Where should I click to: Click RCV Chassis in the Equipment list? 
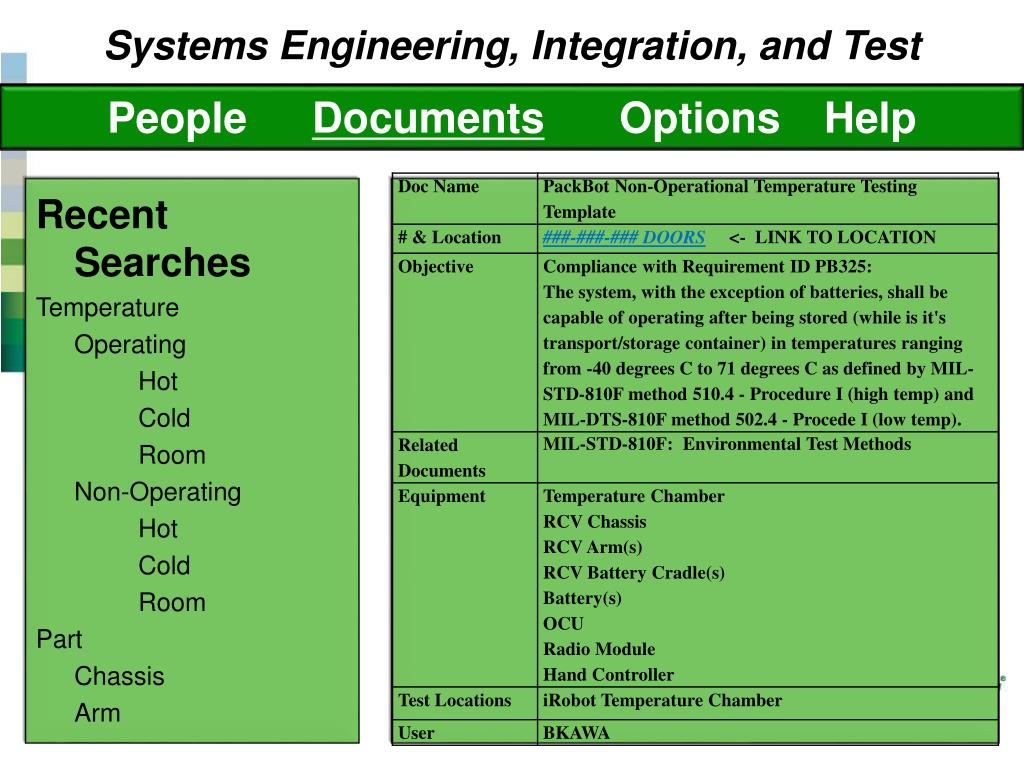594,522
